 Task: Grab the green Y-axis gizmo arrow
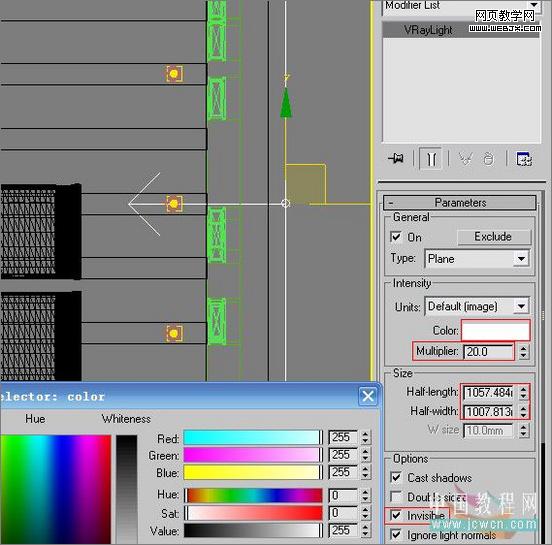pos(286,102)
